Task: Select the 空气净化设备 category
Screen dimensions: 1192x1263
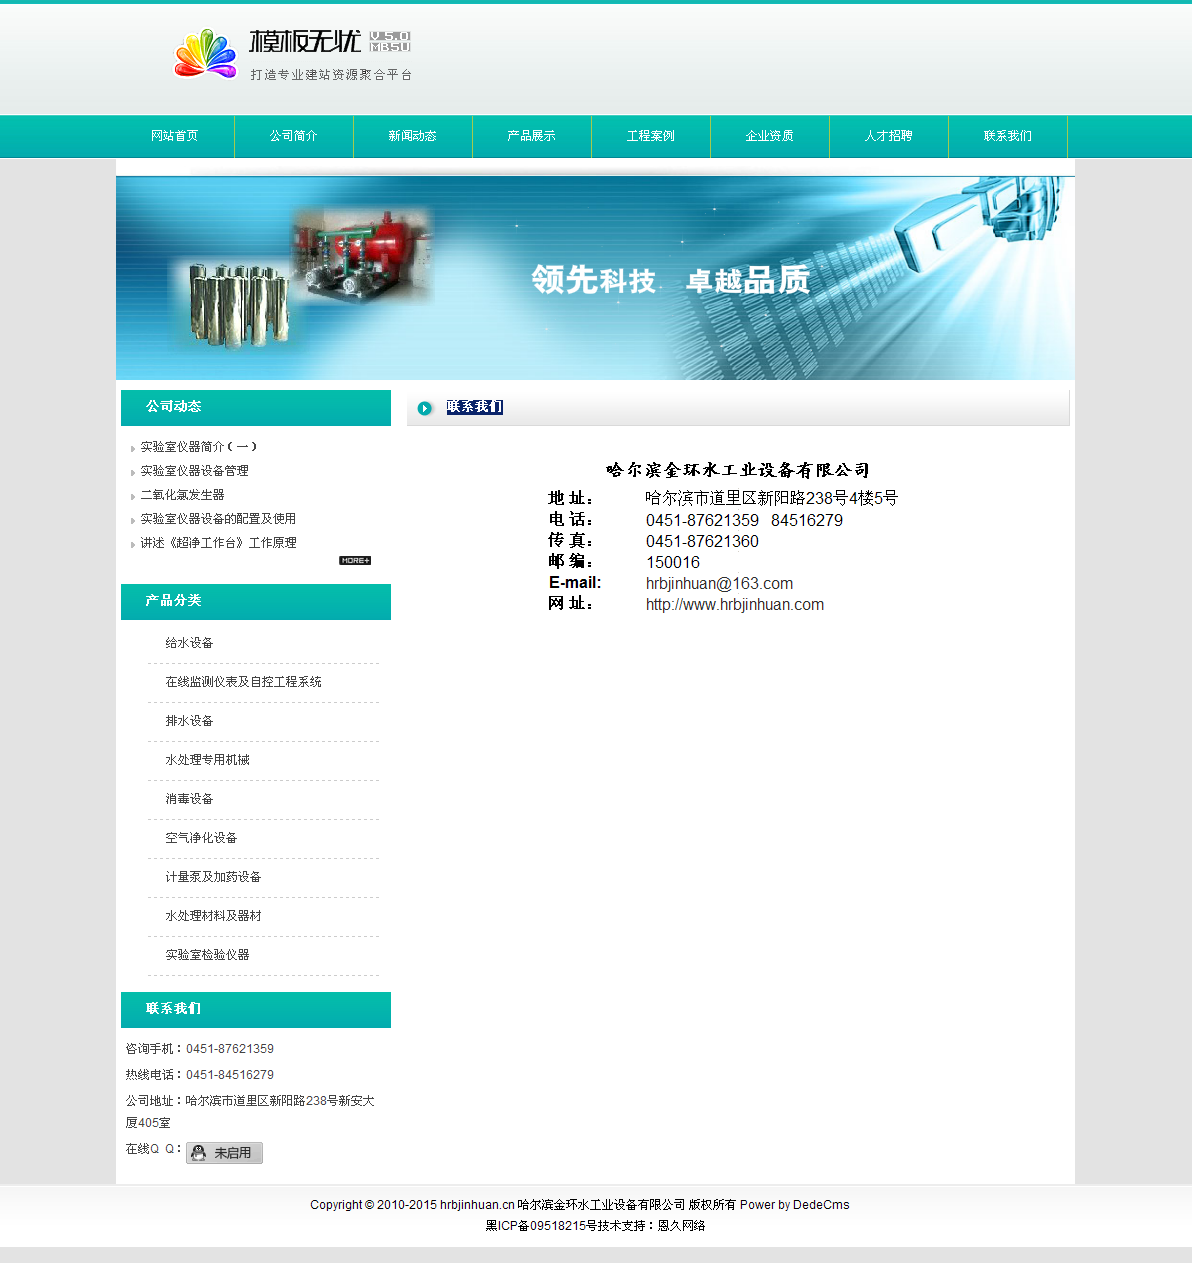Action: click(x=201, y=838)
